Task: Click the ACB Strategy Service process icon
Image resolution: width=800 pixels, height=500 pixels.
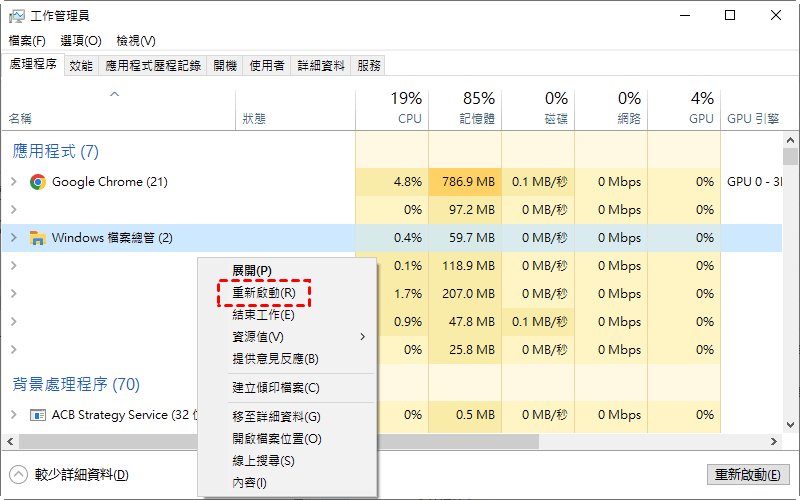Action: 38,415
